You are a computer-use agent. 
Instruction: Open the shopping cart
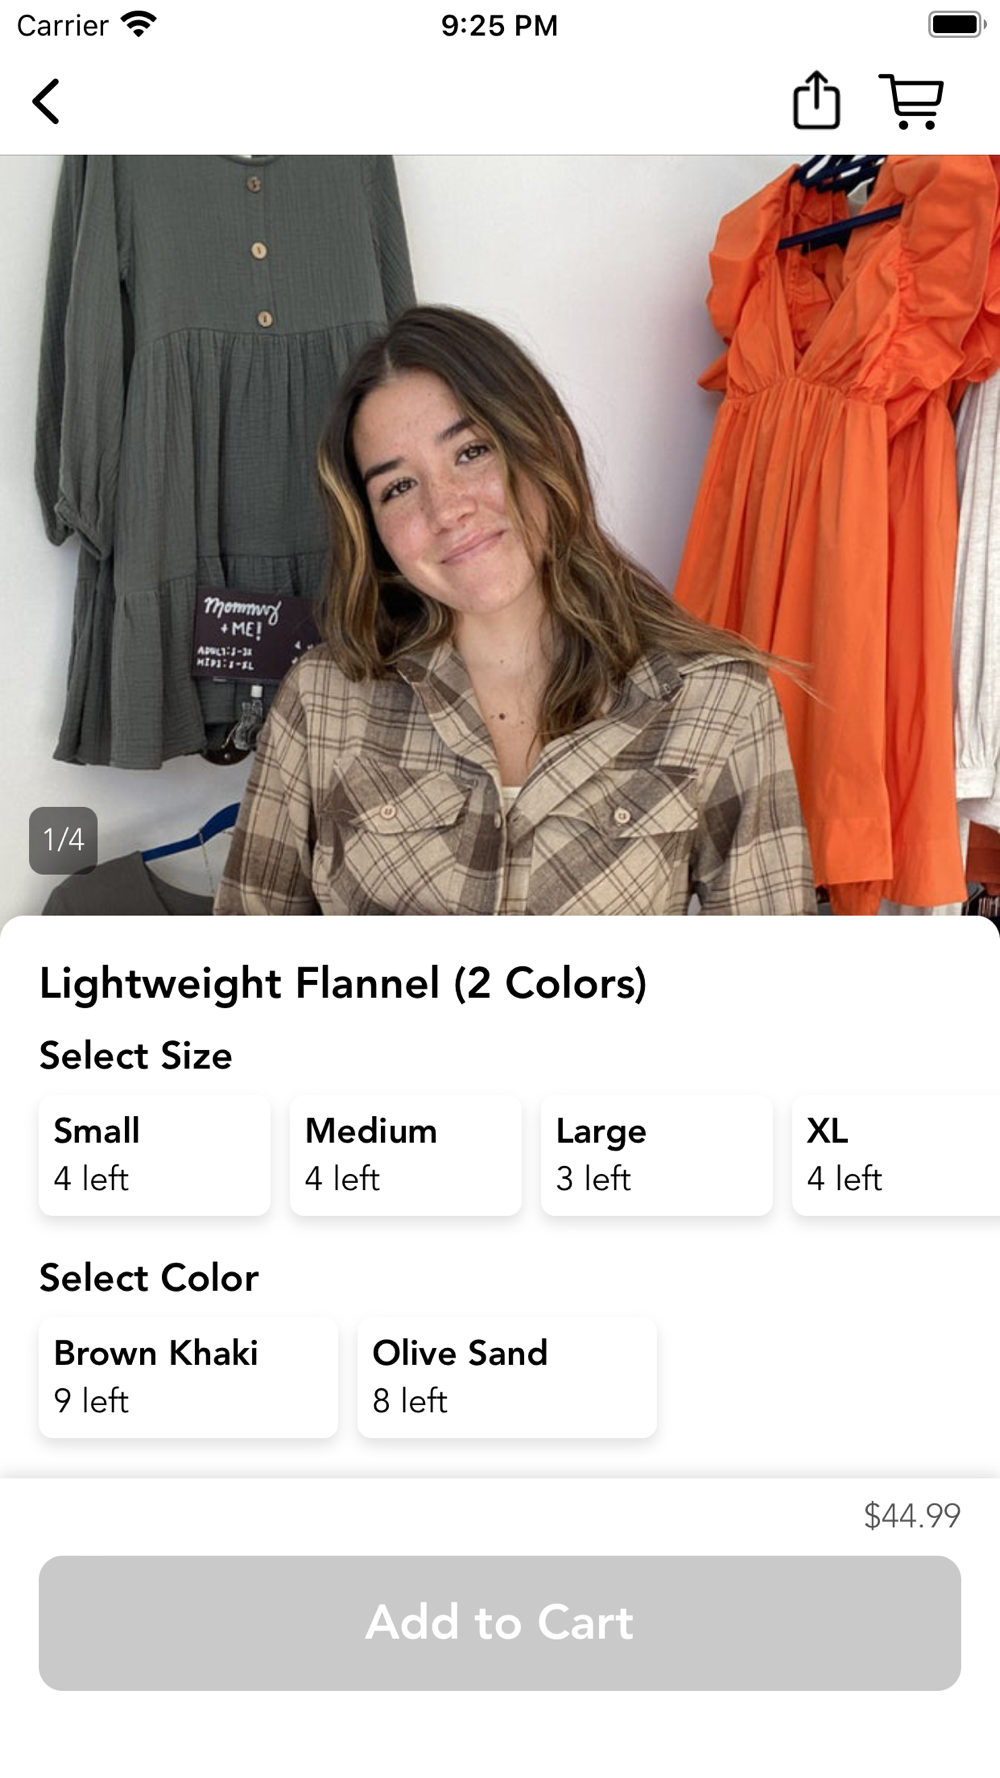[911, 101]
